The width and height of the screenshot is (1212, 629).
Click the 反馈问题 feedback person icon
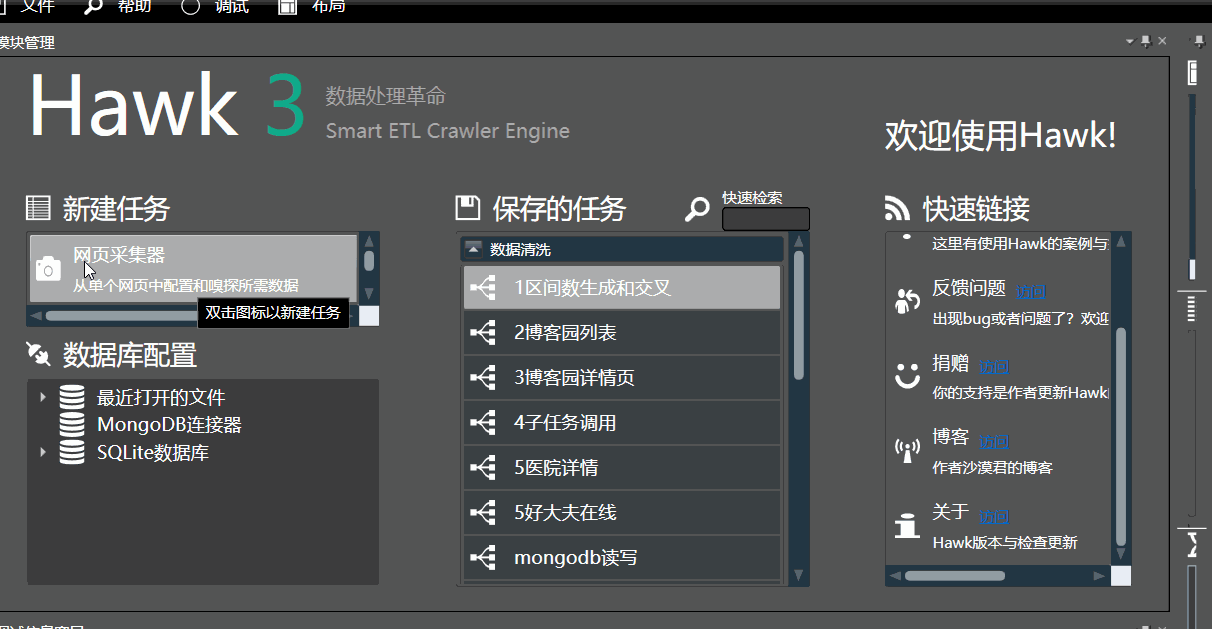point(907,300)
